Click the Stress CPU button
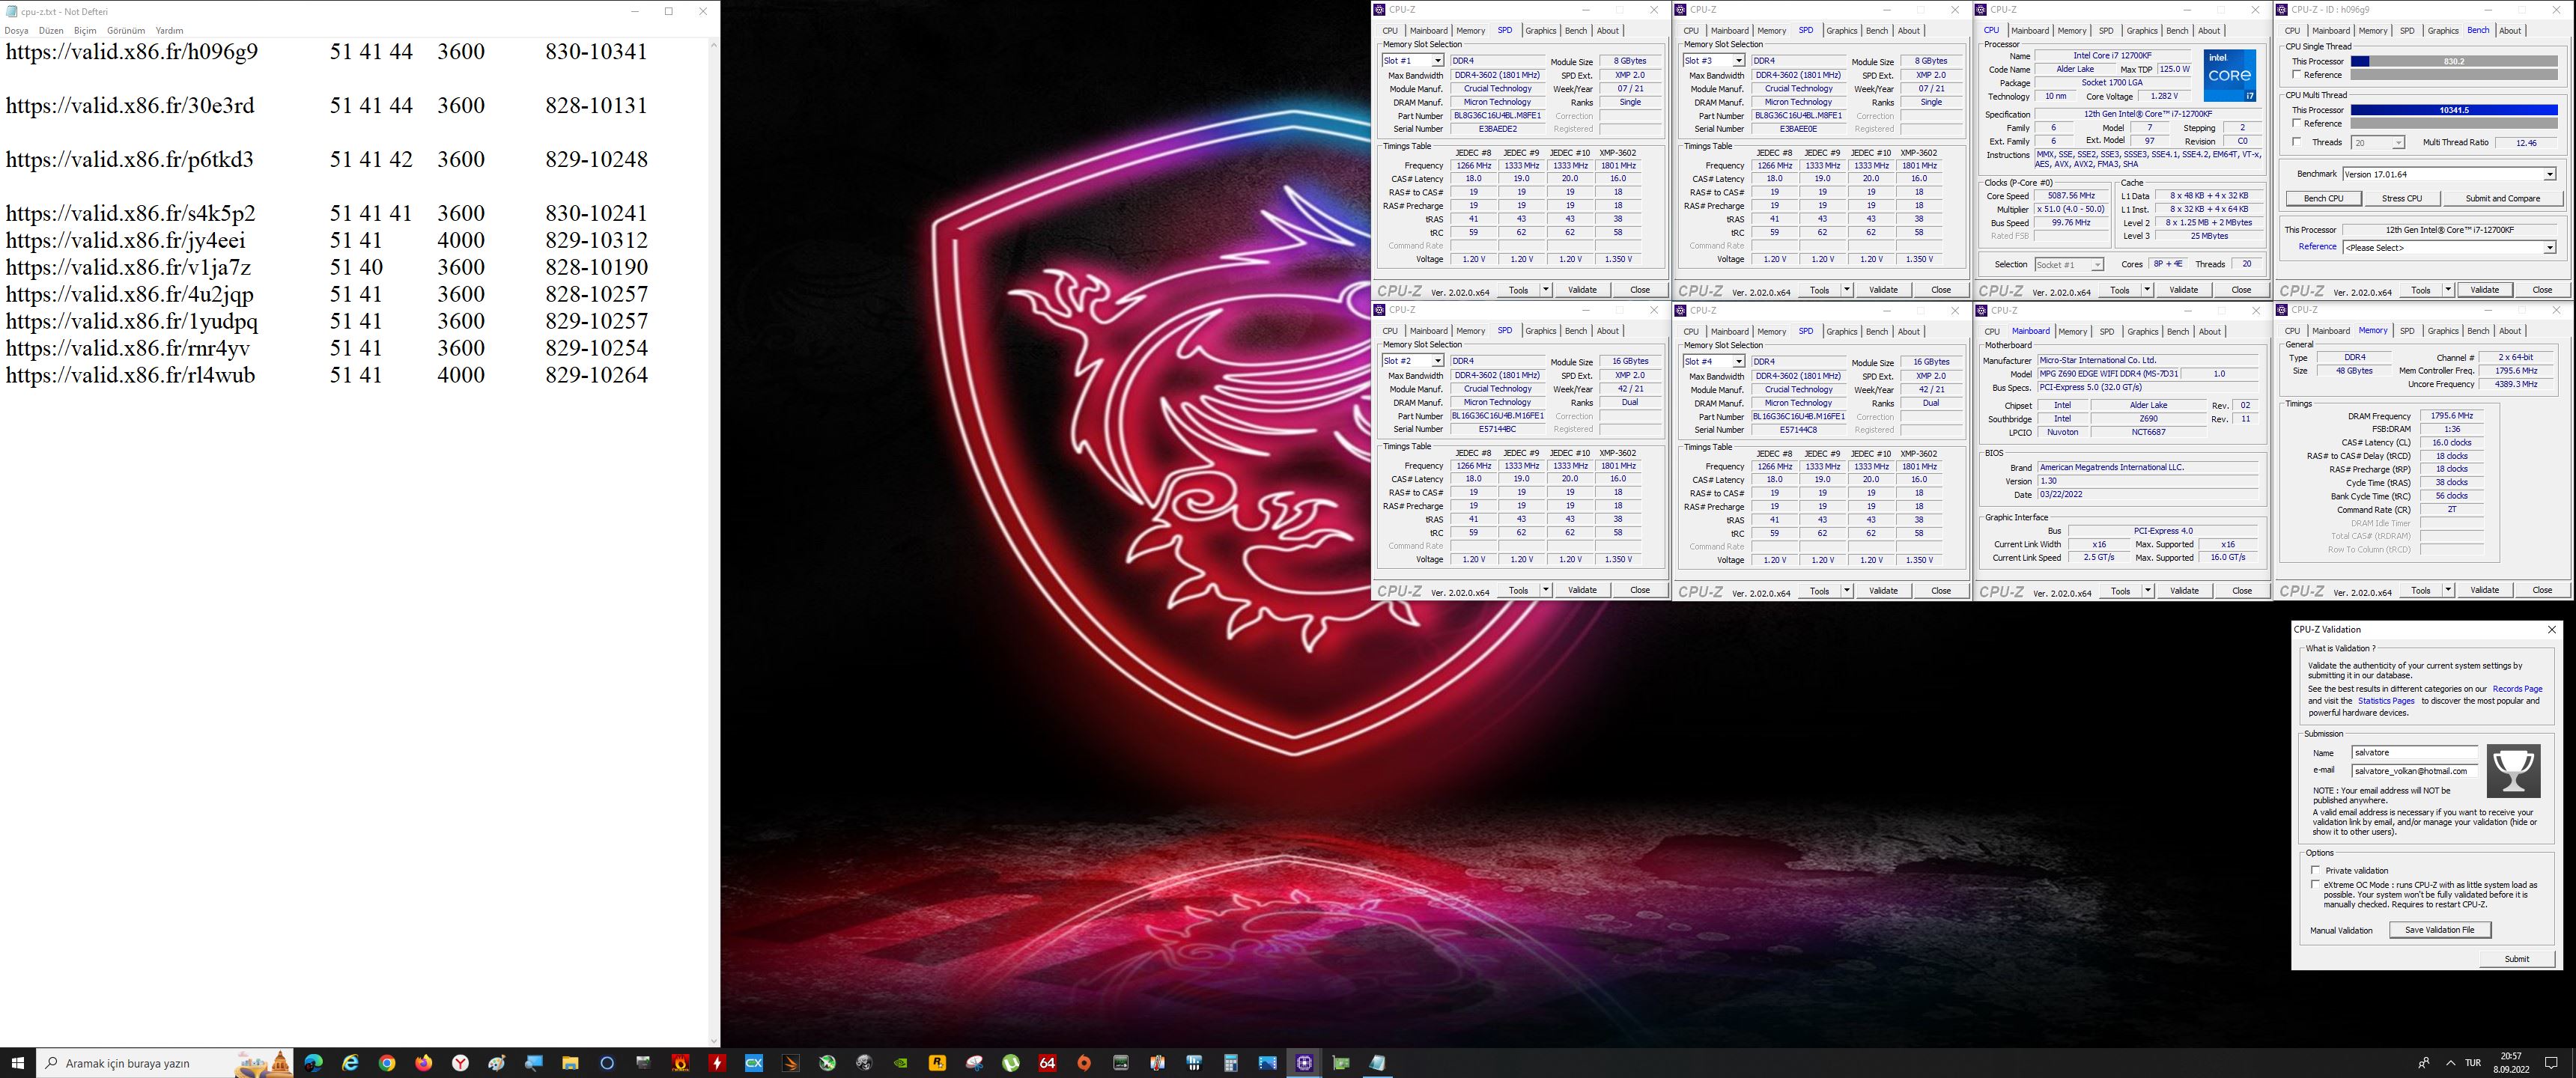 tap(2401, 198)
